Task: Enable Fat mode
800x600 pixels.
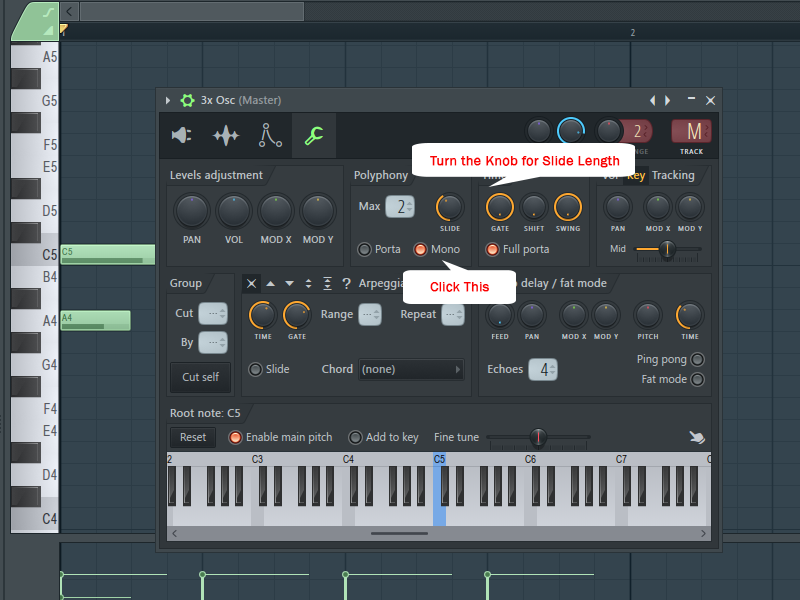Action: pyautogui.click(x=697, y=380)
